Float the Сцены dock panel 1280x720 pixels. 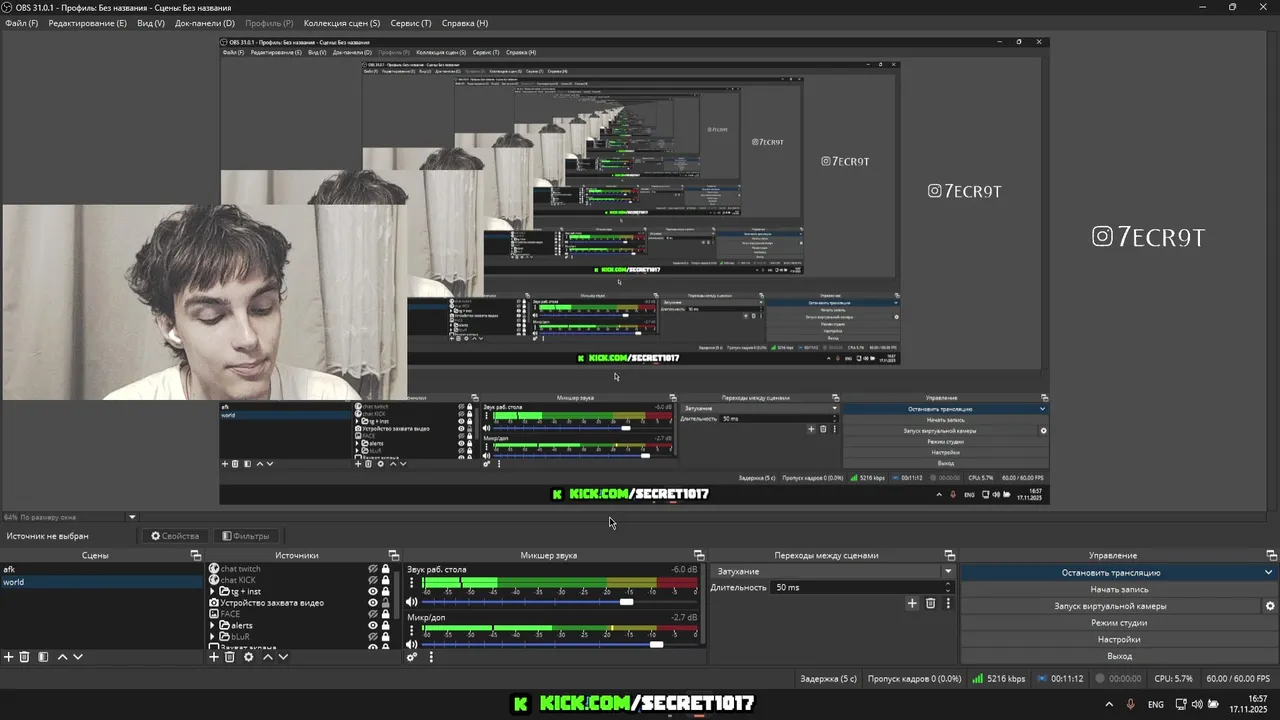(x=196, y=555)
